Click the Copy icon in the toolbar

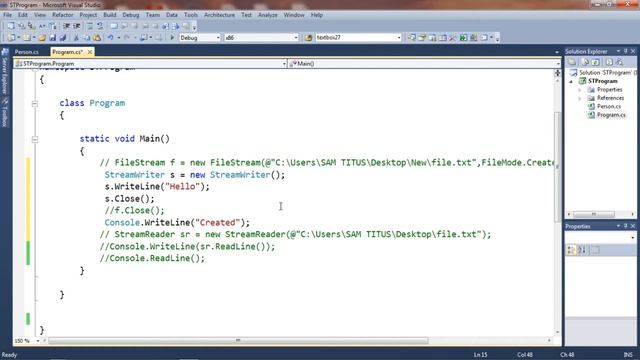pos(87,38)
